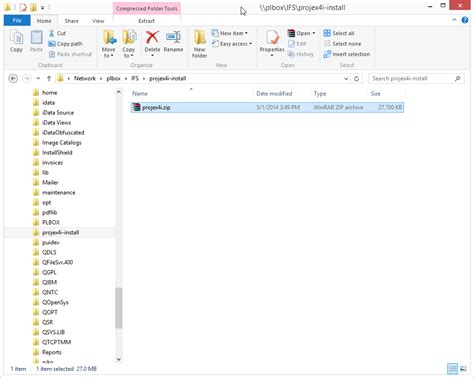Select the projex4i.zip file
Screen dimensions: 474x378
[x=267, y=107]
